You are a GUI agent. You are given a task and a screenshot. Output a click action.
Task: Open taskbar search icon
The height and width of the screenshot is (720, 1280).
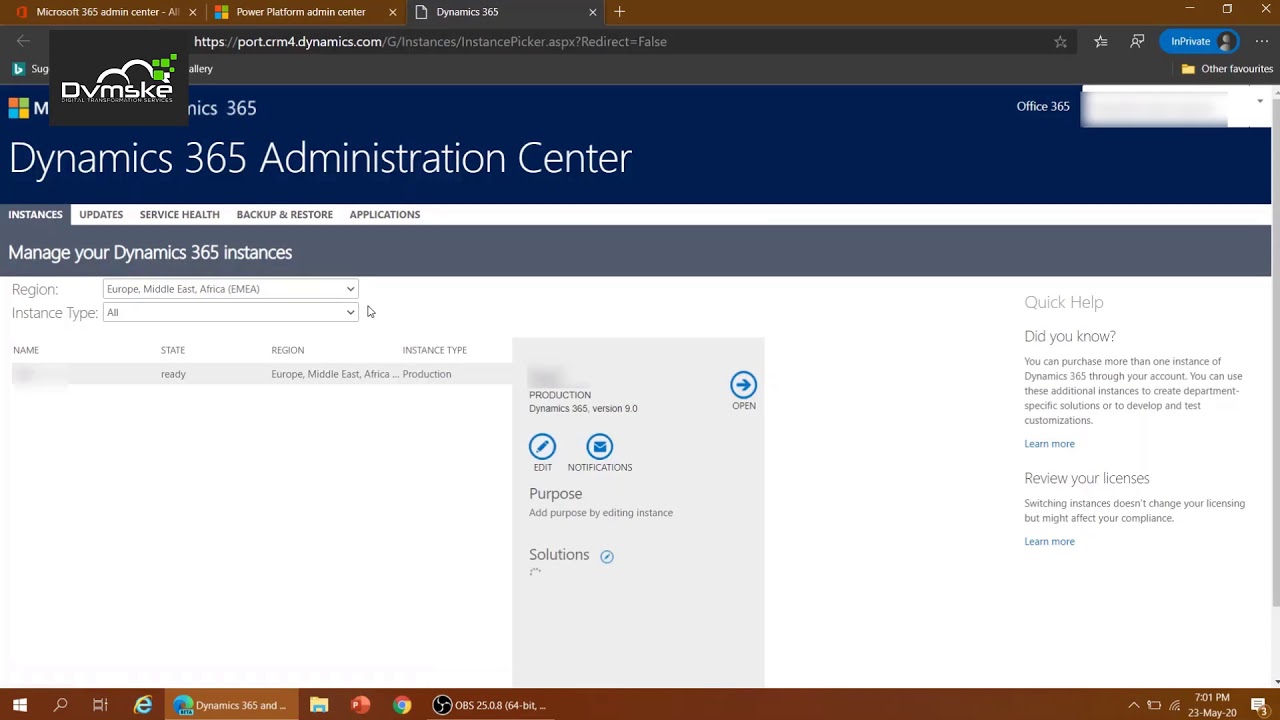pos(60,705)
